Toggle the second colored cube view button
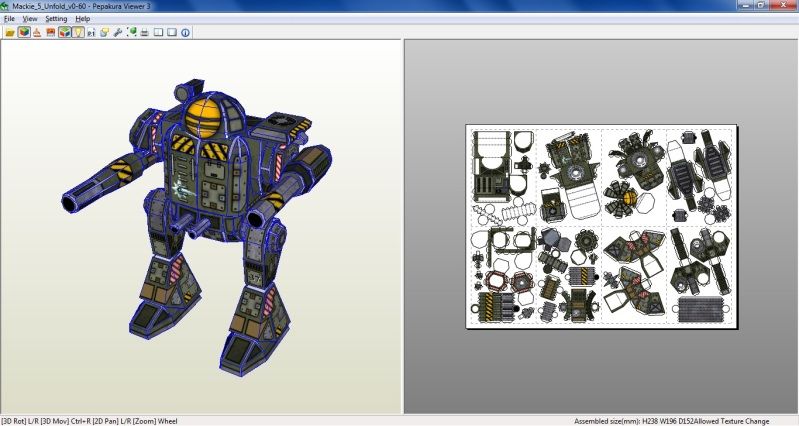This screenshot has height=426, width=799. point(64,33)
